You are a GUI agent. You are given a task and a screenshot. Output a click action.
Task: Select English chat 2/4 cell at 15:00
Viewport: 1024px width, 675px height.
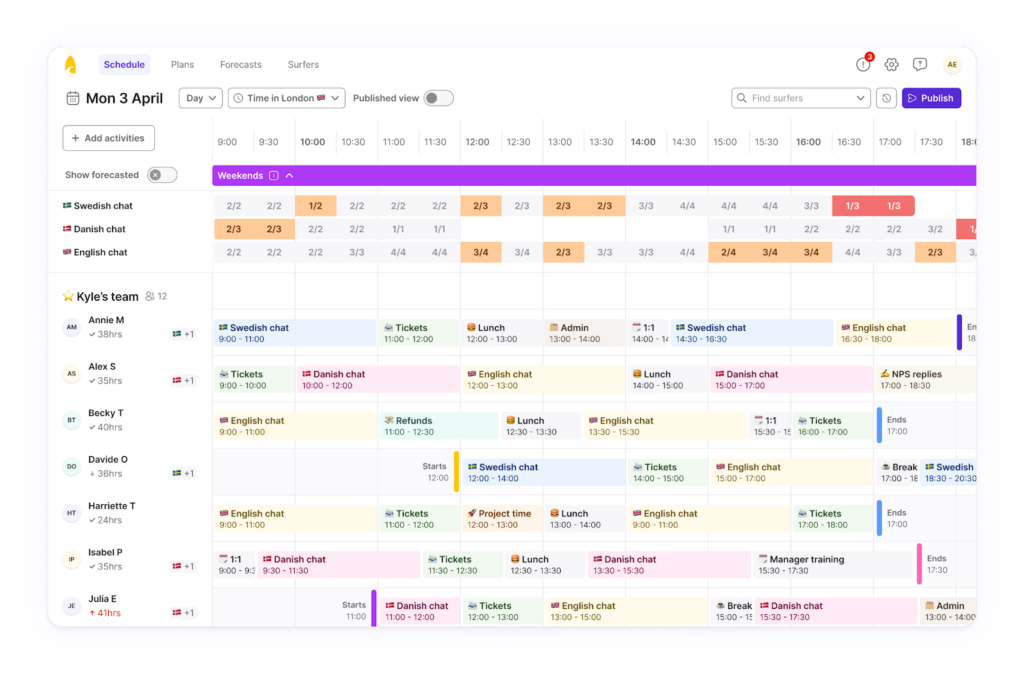point(729,252)
